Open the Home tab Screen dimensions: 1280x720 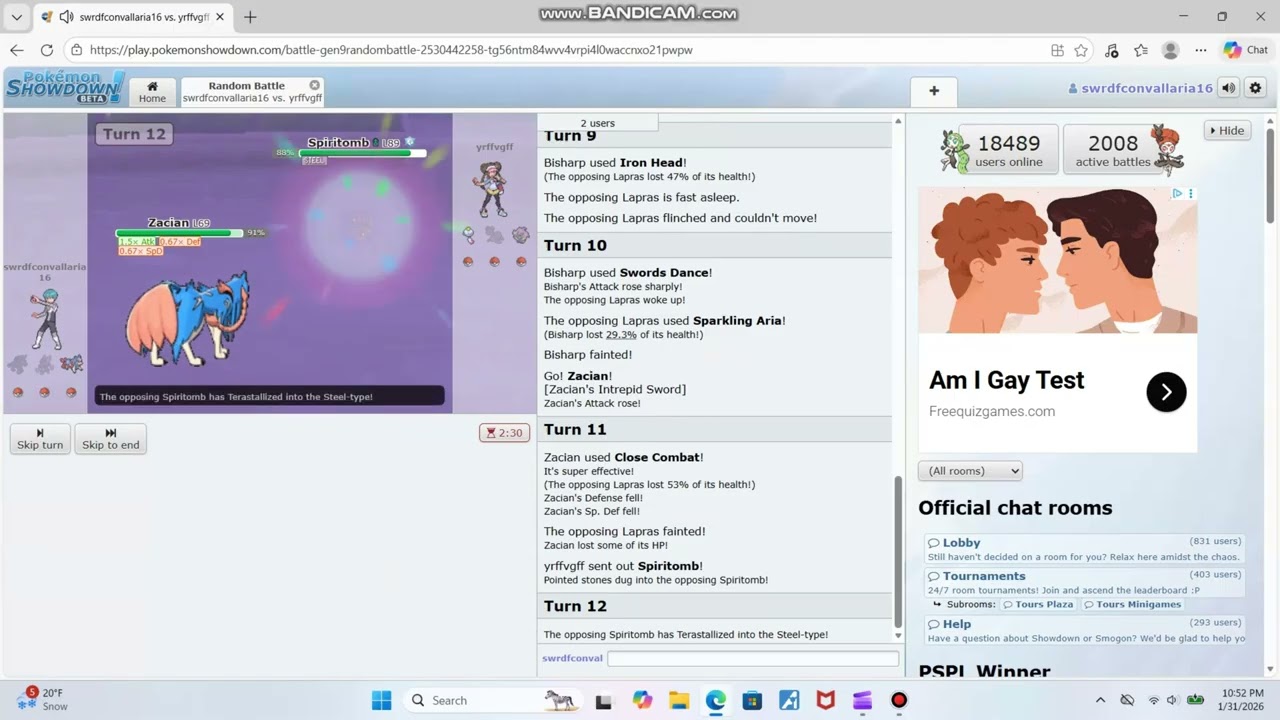click(152, 92)
